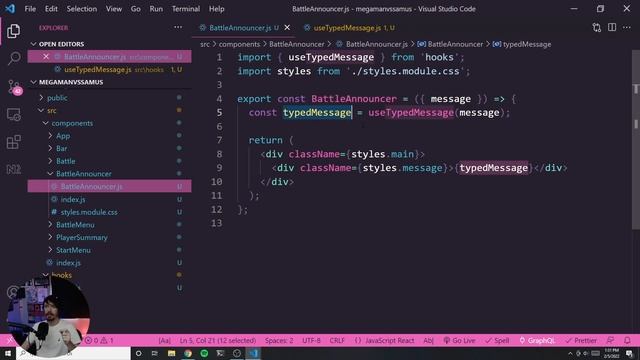Change encoding via UTF-8
Image resolution: width=640 pixels, height=360 pixels.
(x=311, y=340)
